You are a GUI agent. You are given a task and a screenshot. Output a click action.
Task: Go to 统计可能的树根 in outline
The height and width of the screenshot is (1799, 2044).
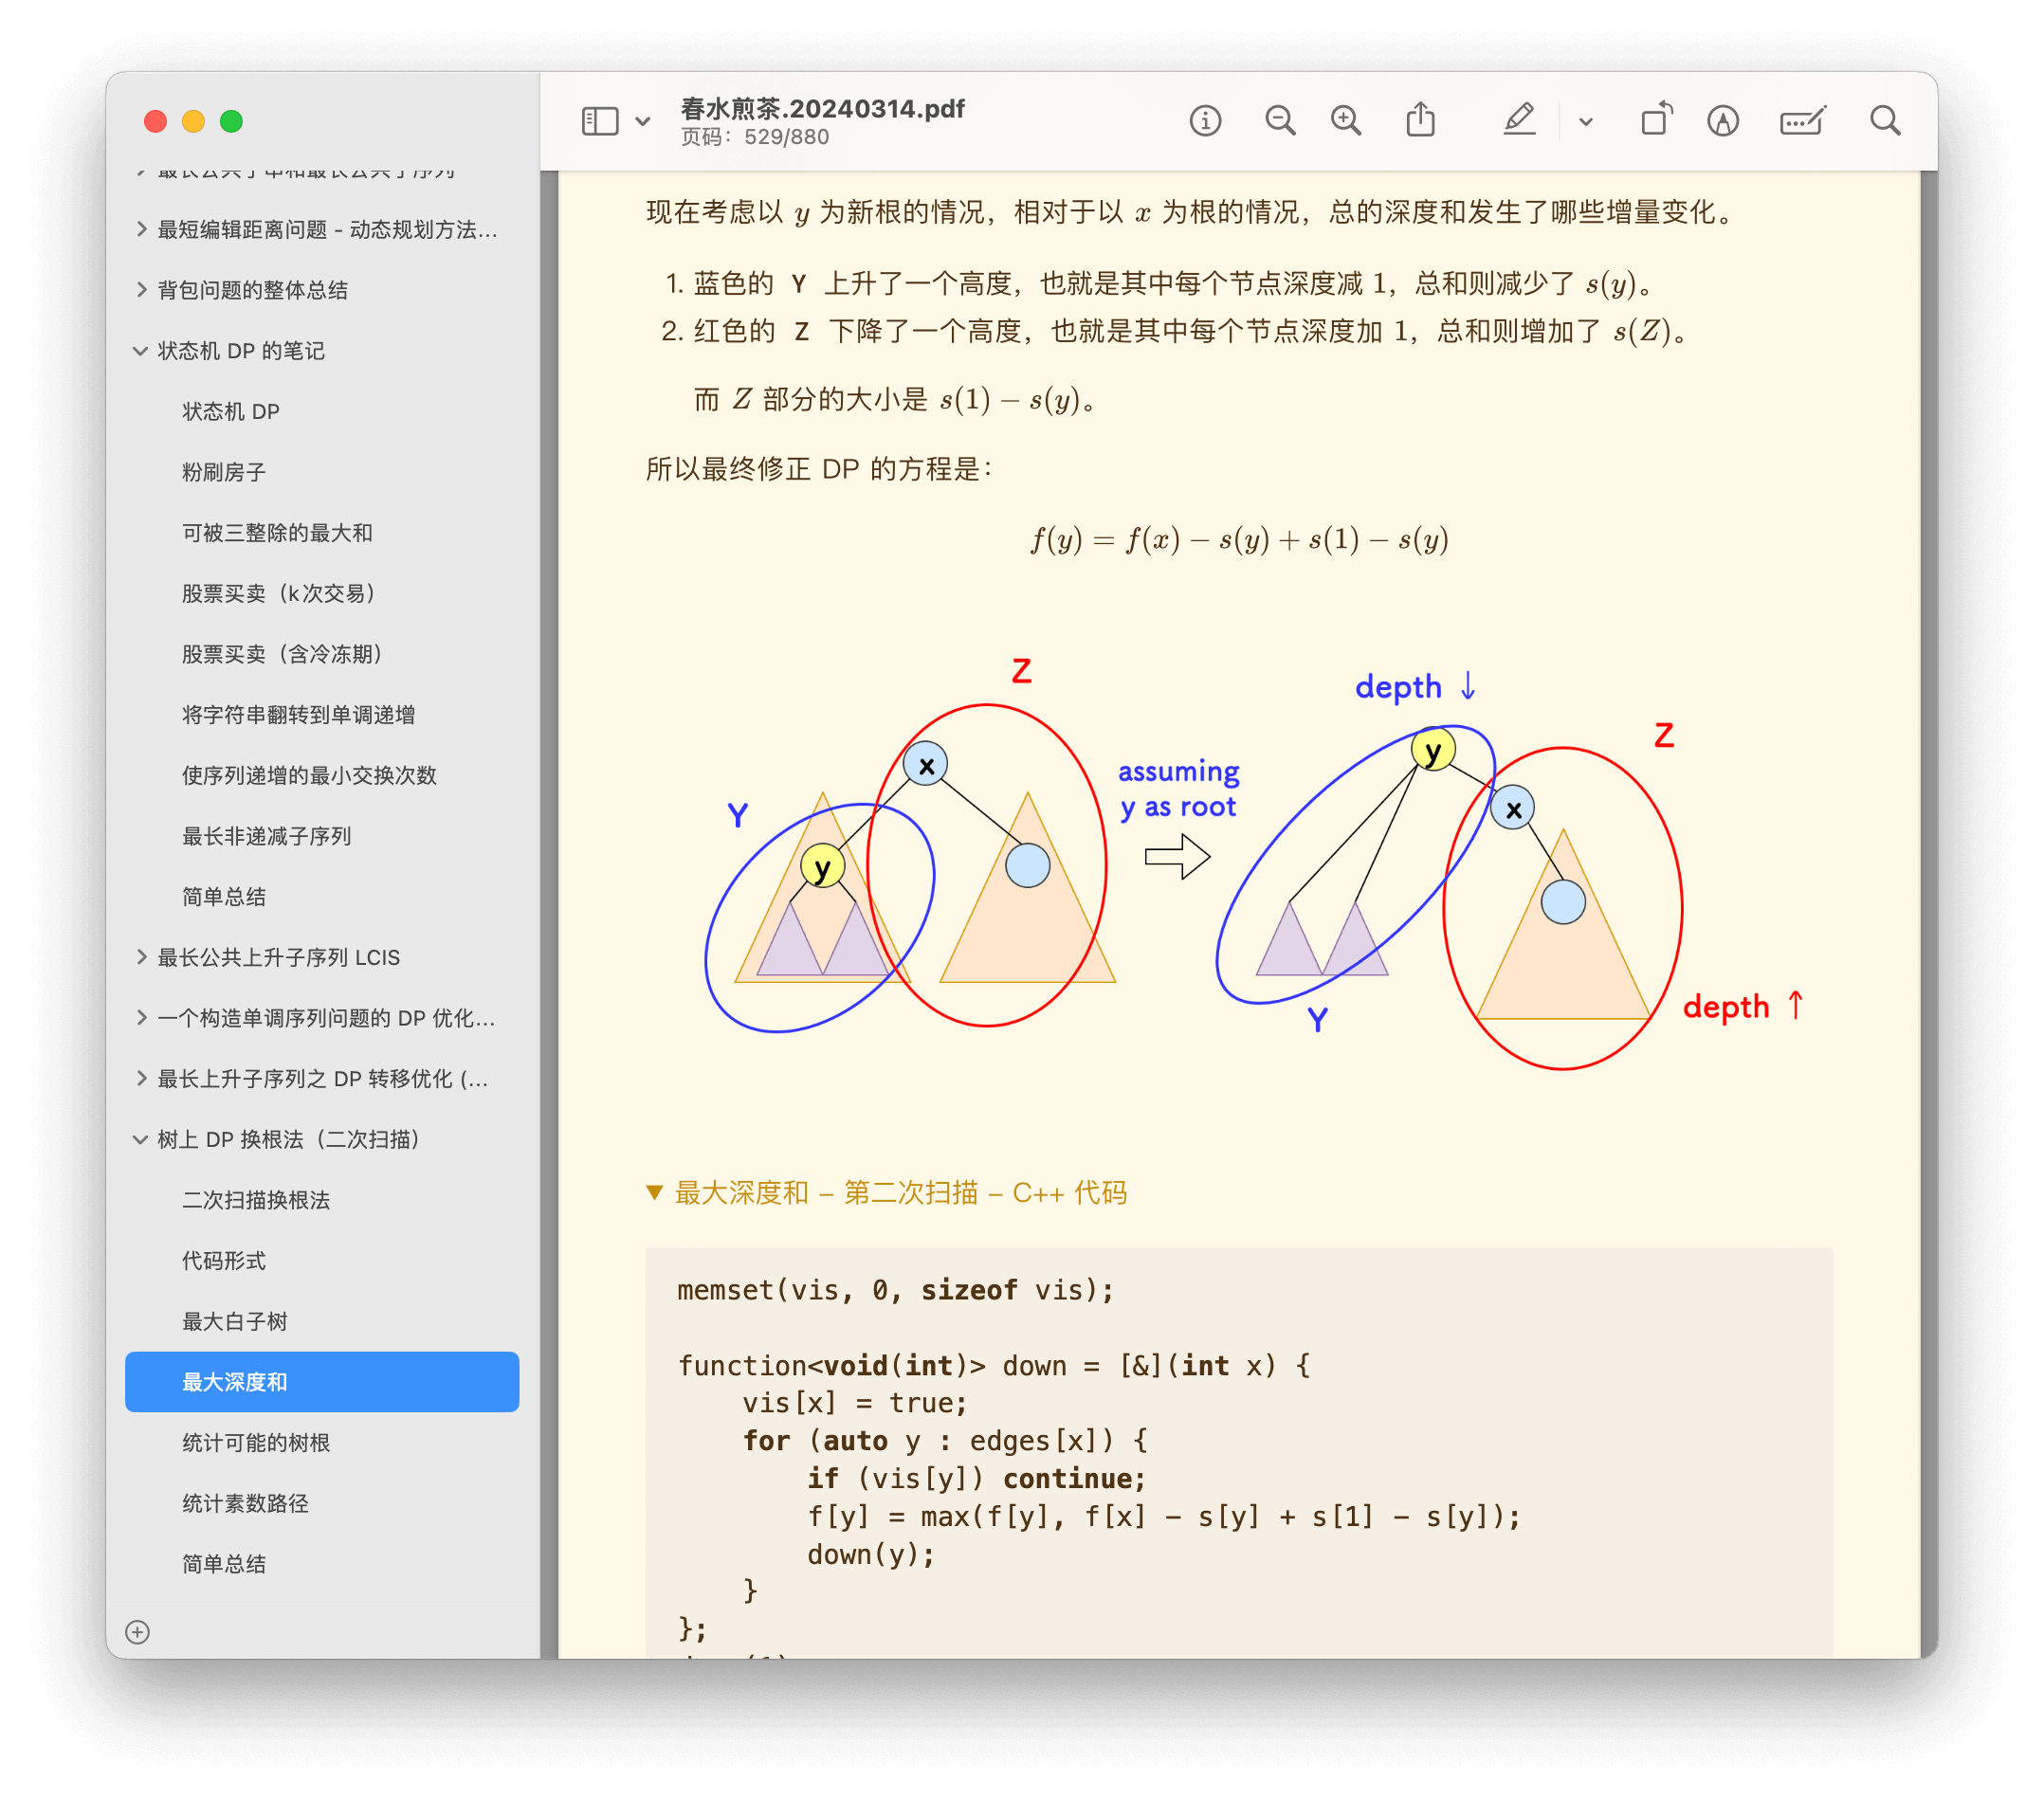coord(256,1442)
